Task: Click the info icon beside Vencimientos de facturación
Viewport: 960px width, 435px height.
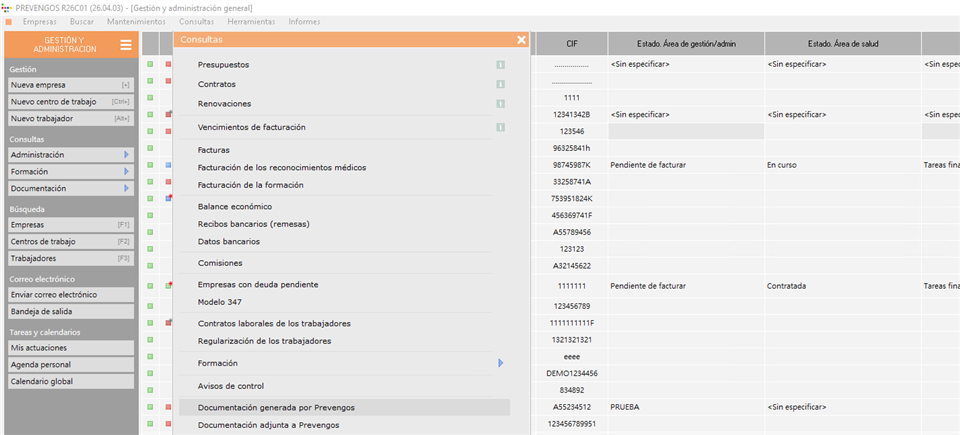Action: pyautogui.click(x=500, y=127)
